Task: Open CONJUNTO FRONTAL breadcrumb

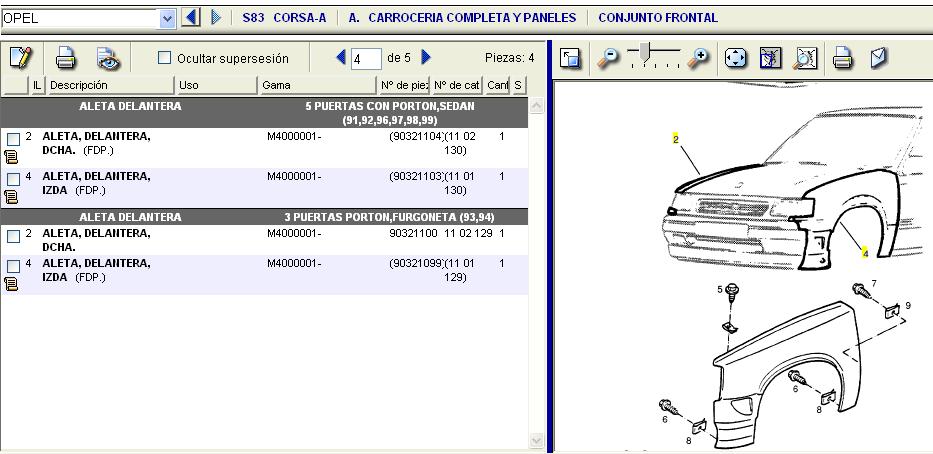Action: (x=657, y=18)
